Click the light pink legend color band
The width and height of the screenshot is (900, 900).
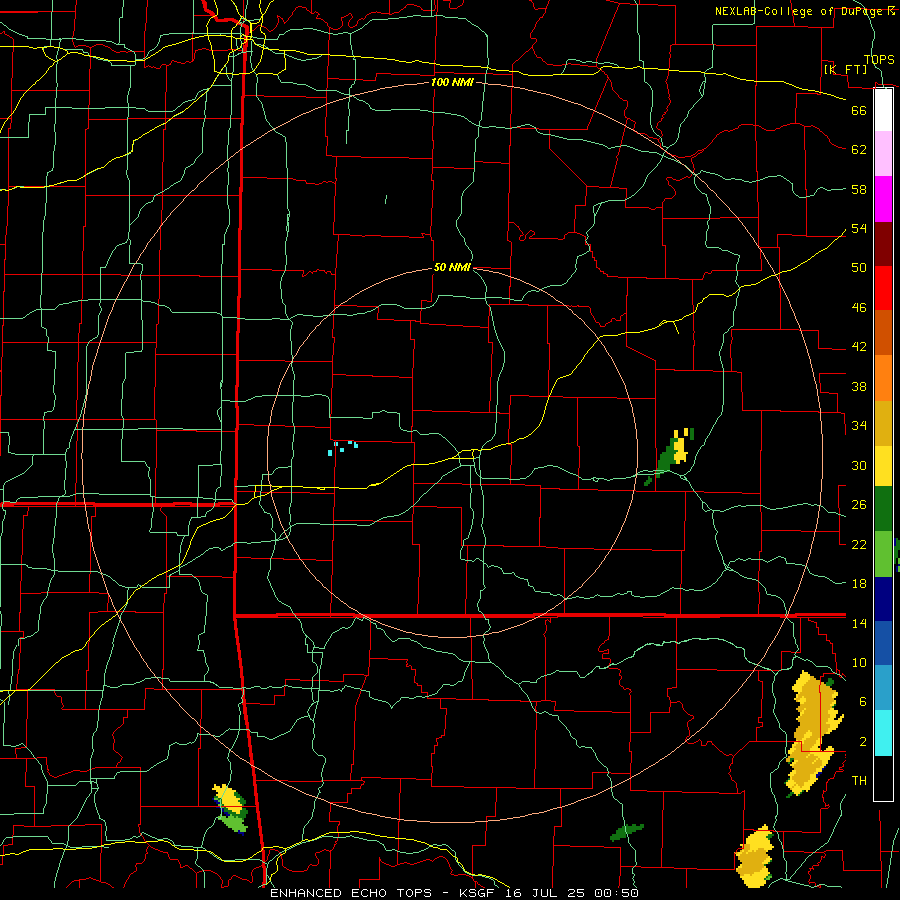[x=883, y=154]
